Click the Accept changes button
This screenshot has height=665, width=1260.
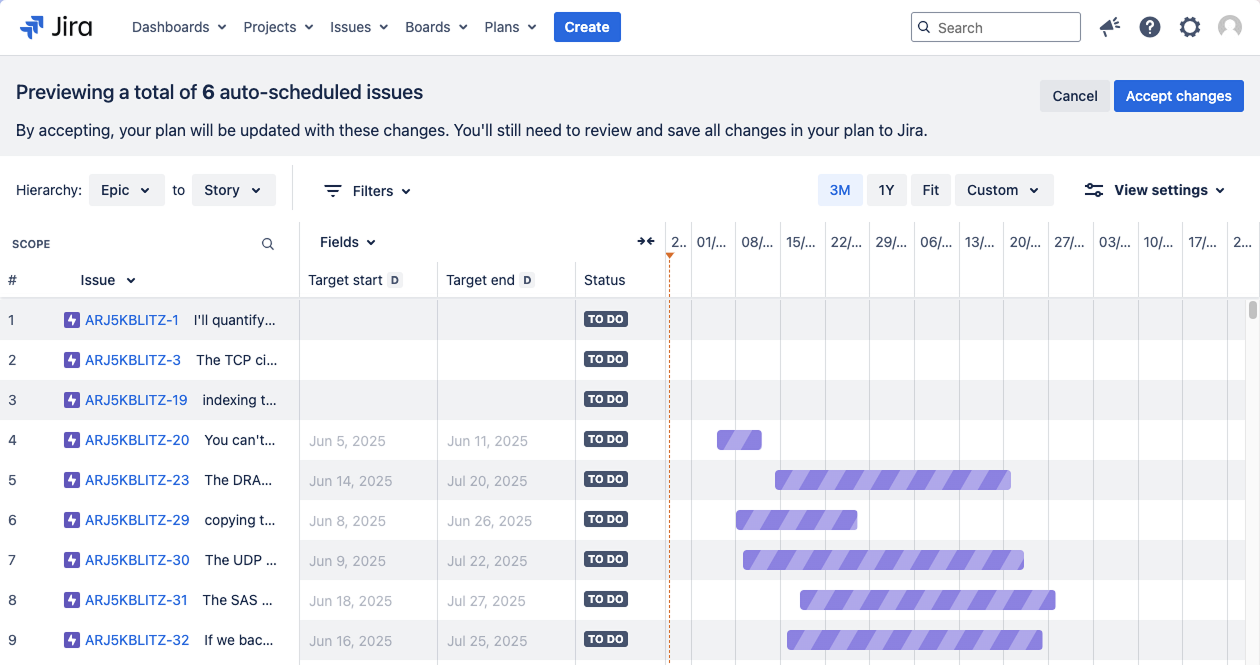(1178, 96)
